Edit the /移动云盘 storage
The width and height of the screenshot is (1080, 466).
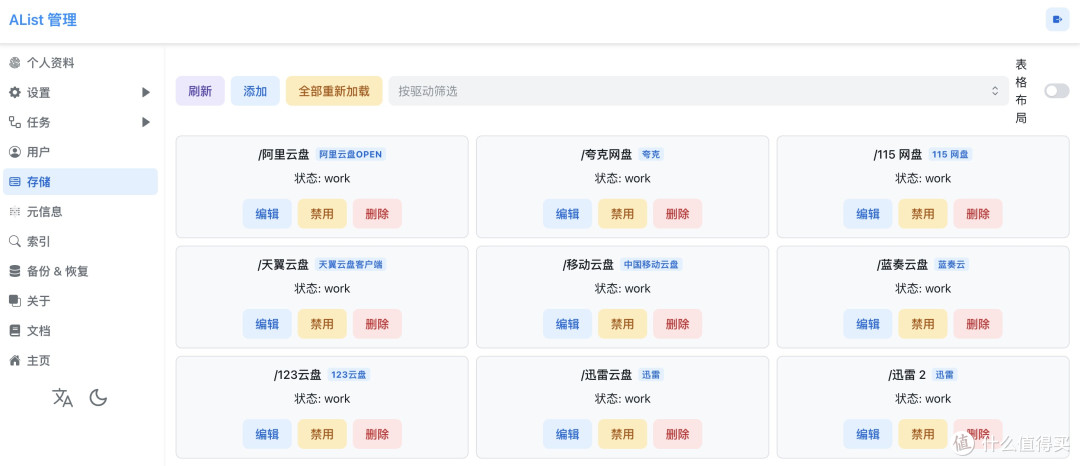tap(568, 324)
